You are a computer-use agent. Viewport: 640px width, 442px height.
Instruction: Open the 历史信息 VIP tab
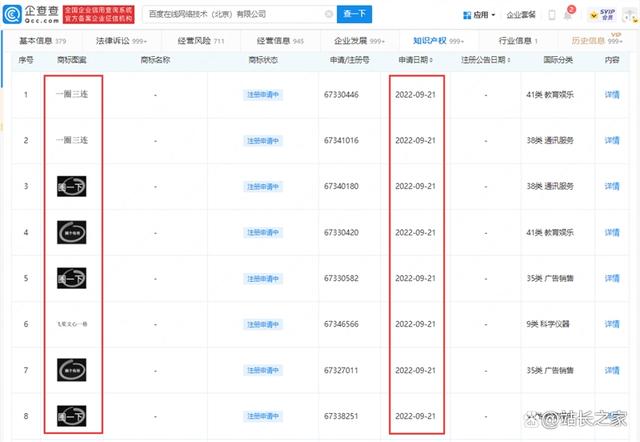tap(597, 40)
